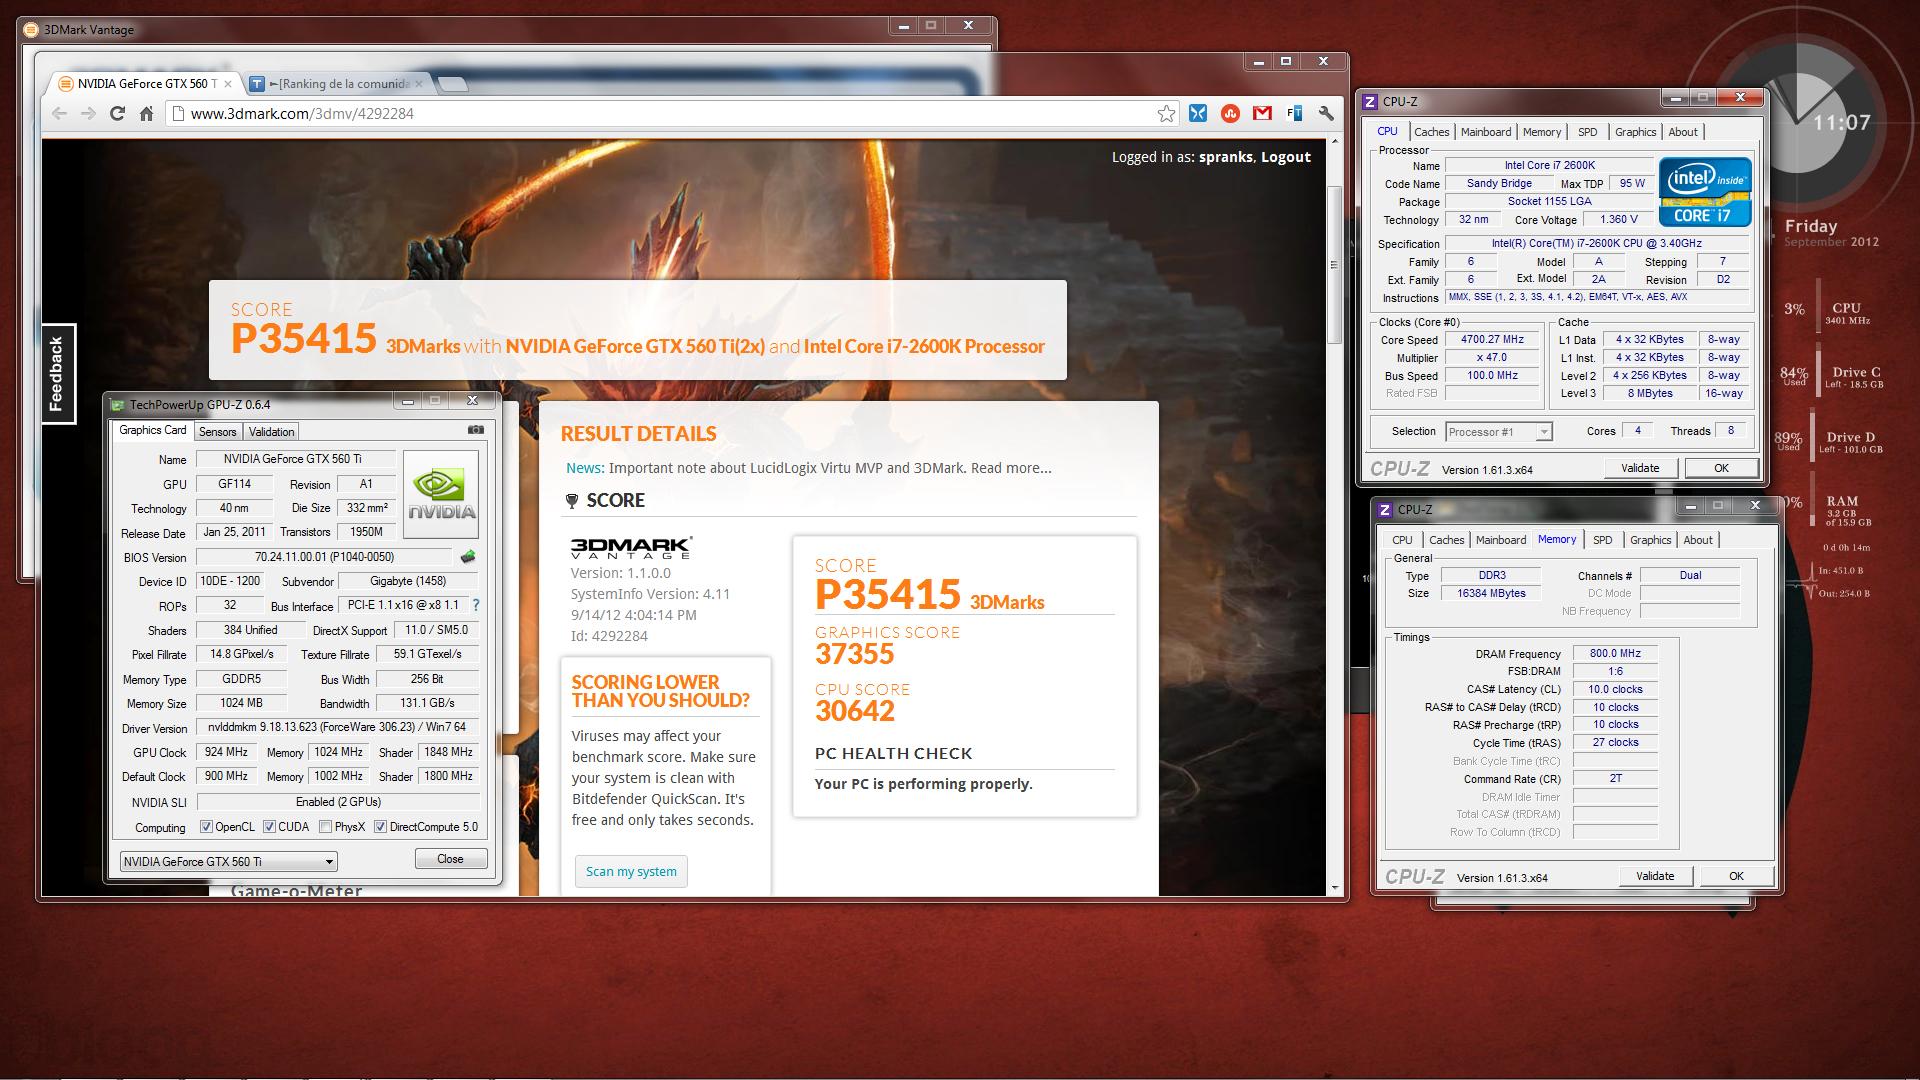1920x1080 pixels.
Task: Click the CPU Score 30642 value
Action: (855, 711)
